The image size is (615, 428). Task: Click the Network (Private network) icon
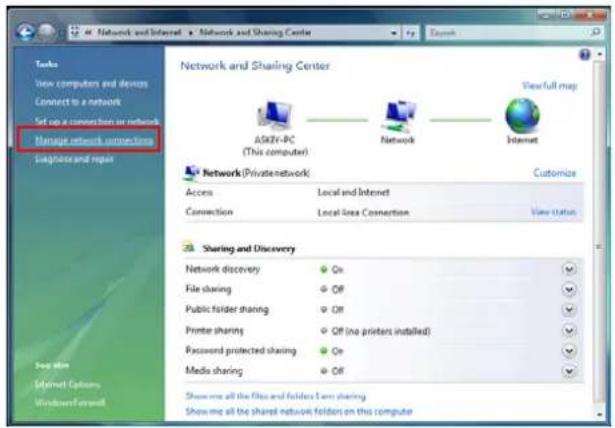click(192, 173)
